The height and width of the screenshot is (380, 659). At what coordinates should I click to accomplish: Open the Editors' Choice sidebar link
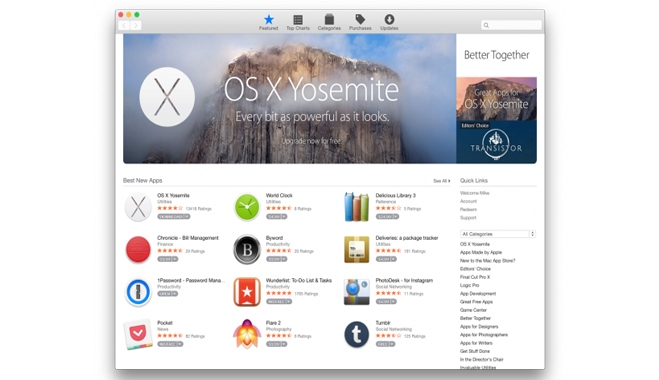point(475,269)
